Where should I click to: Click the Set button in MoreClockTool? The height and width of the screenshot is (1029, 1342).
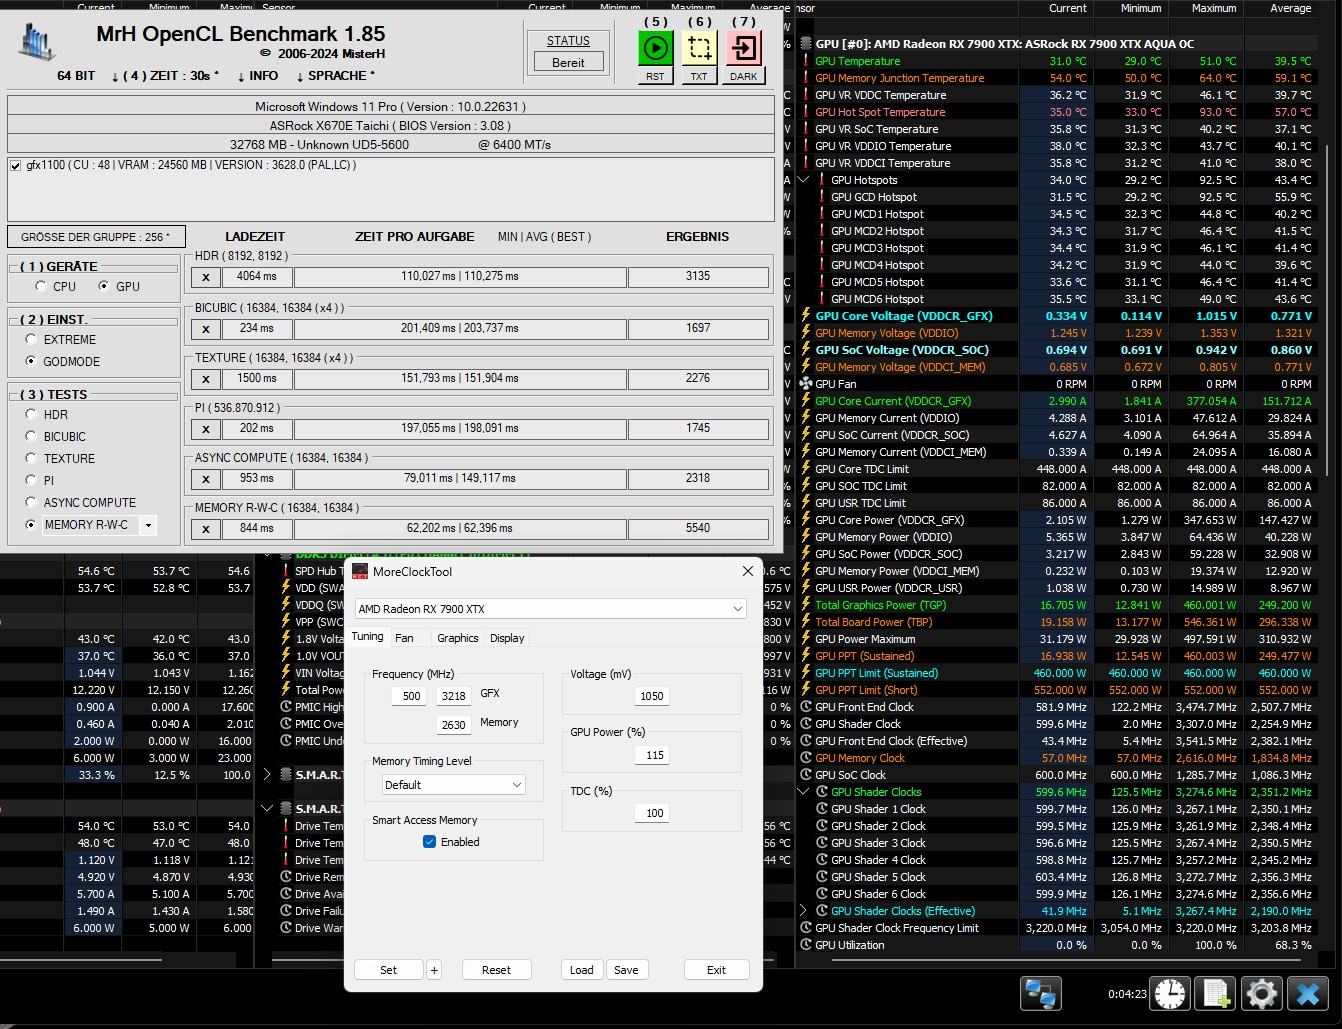(x=388, y=970)
